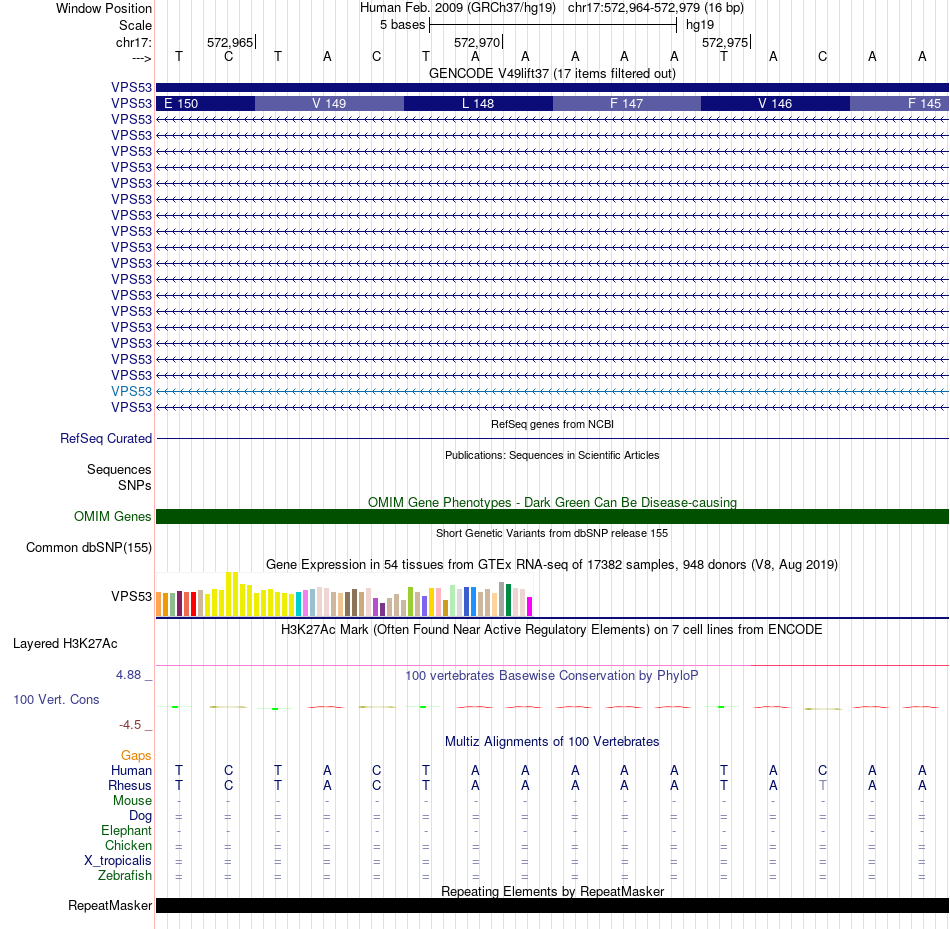
Task: Click the solid VPS53 transcript bar
Action: 552,87
